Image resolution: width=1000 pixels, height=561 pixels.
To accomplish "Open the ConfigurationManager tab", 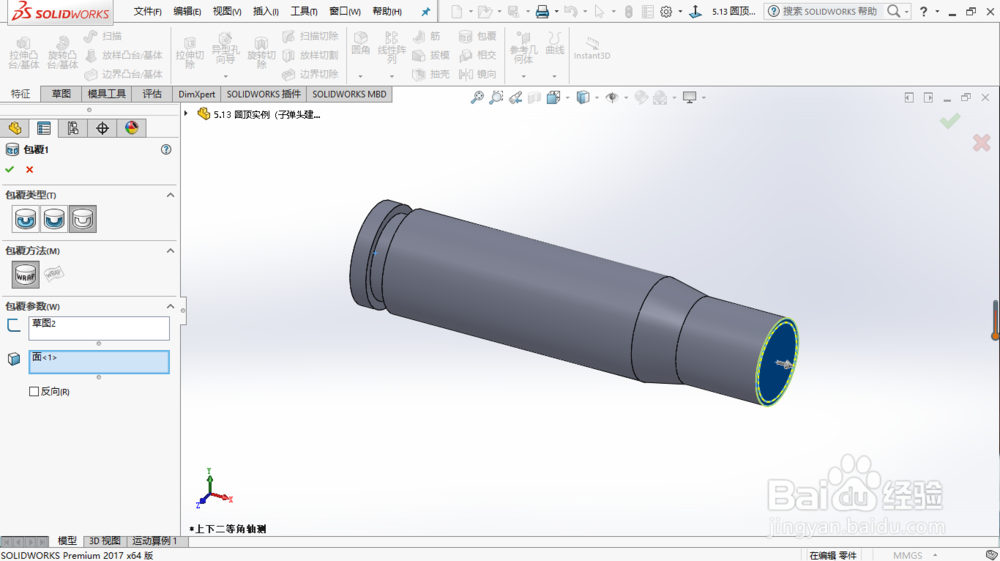I will tap(73, 128).
